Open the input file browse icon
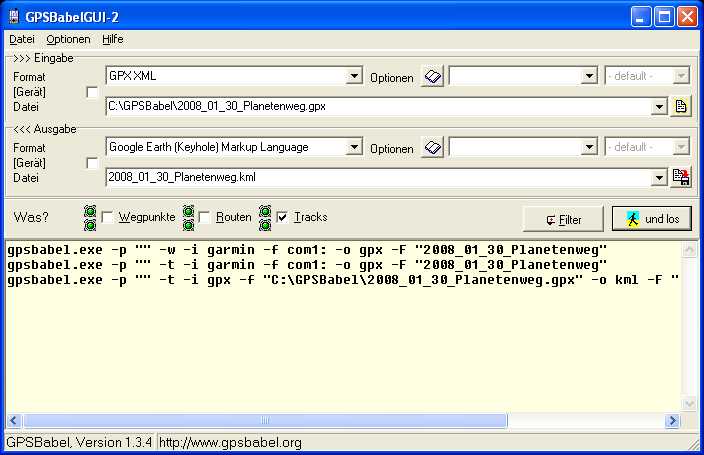Screen dimensions: 704x455 click(x=681, y=107)
